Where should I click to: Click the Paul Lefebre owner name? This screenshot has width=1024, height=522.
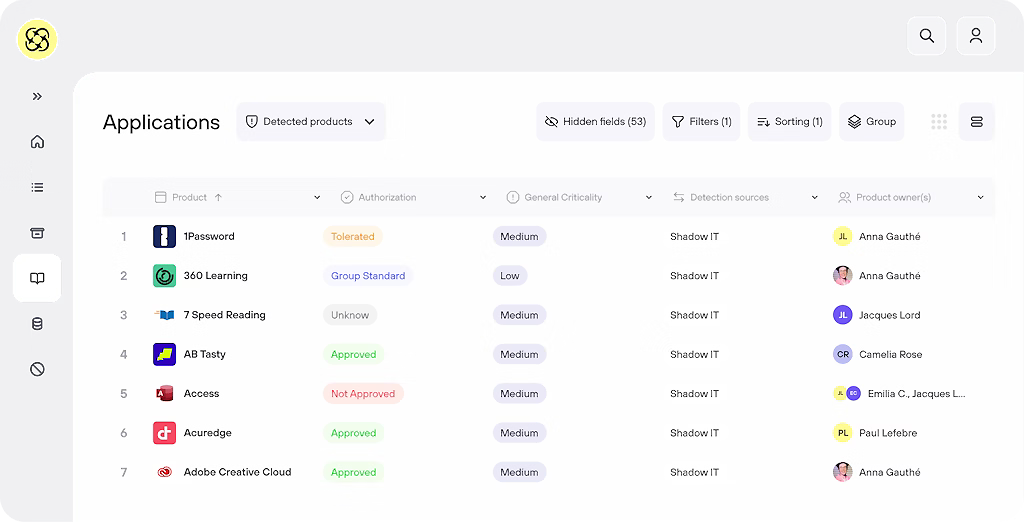tap(888, 432)
